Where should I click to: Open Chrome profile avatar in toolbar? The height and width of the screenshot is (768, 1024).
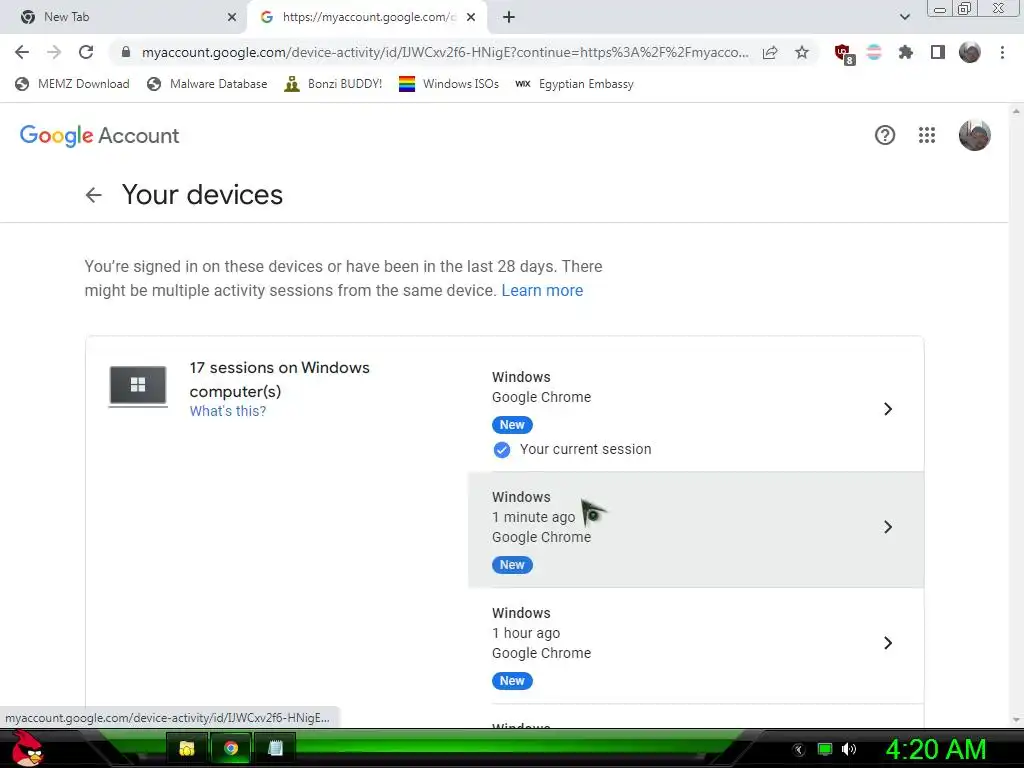(970, 52)
